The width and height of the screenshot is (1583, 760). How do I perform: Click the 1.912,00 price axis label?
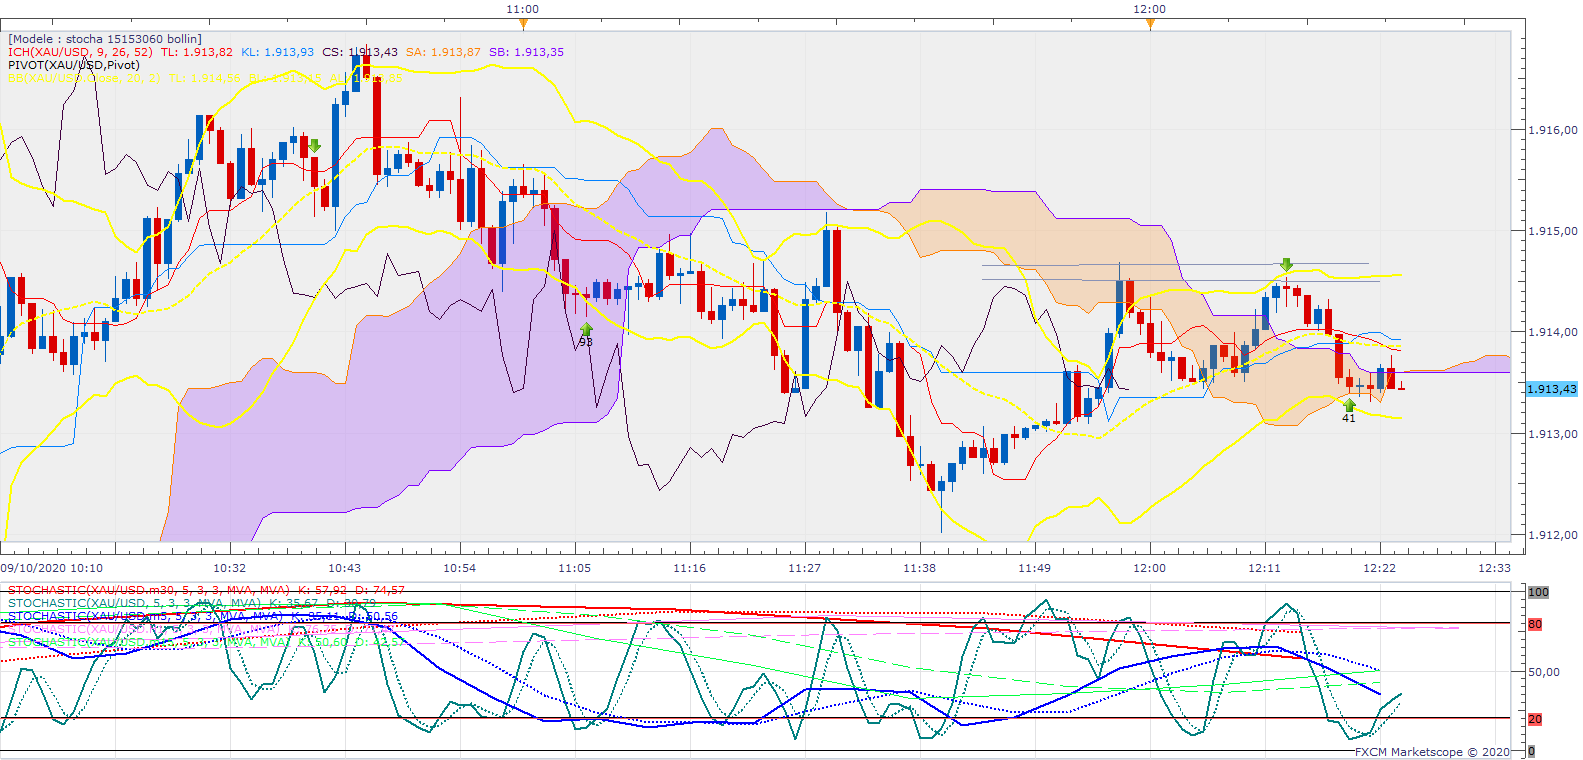(1553, 535)
